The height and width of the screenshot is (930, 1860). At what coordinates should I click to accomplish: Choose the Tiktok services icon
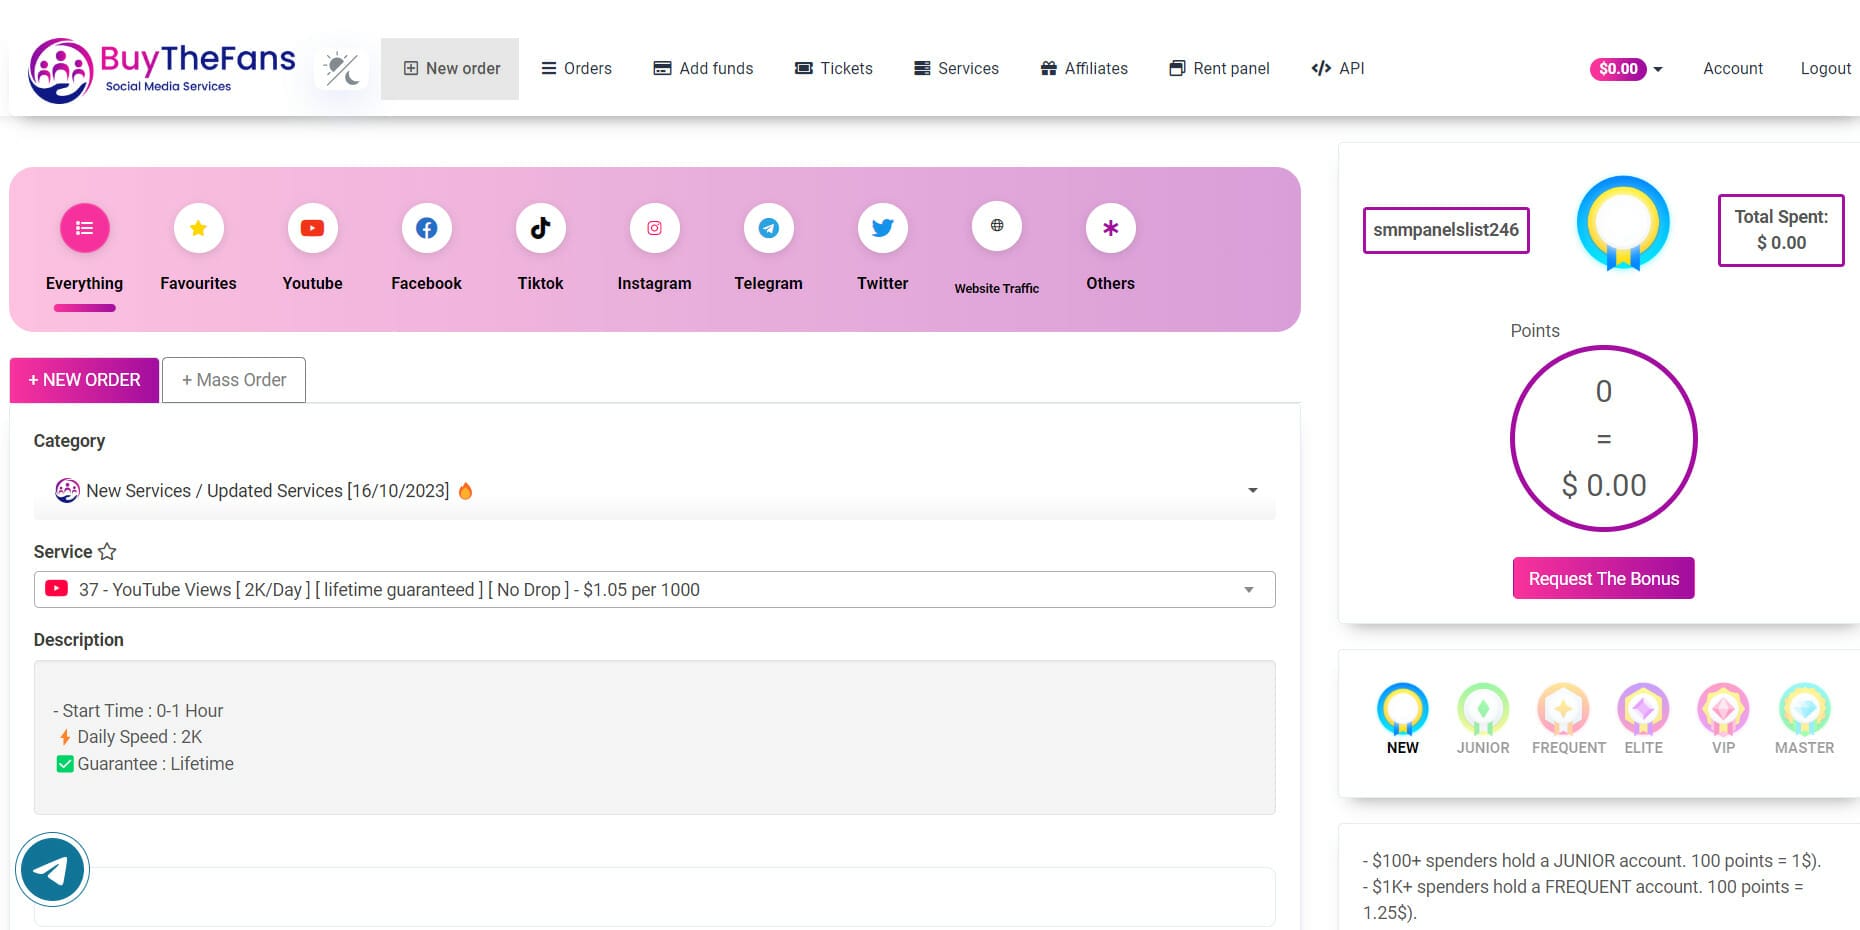coord(540,229)
